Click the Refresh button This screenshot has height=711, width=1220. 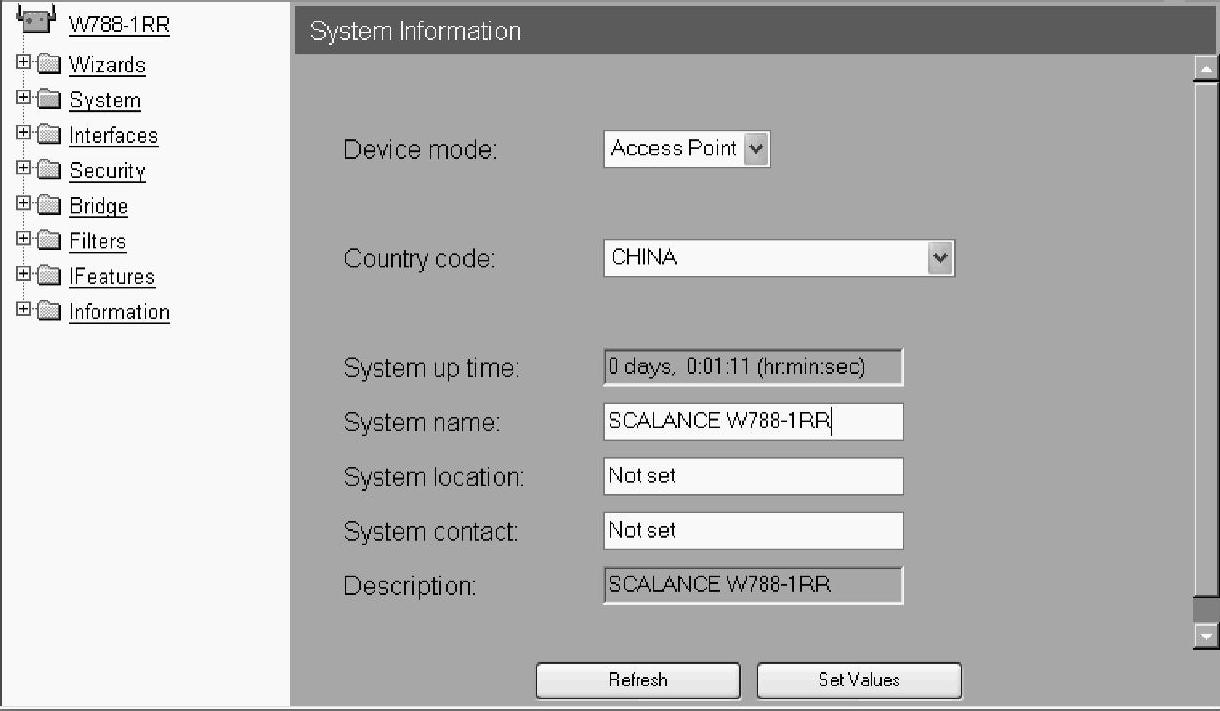(x=638, y=680)
